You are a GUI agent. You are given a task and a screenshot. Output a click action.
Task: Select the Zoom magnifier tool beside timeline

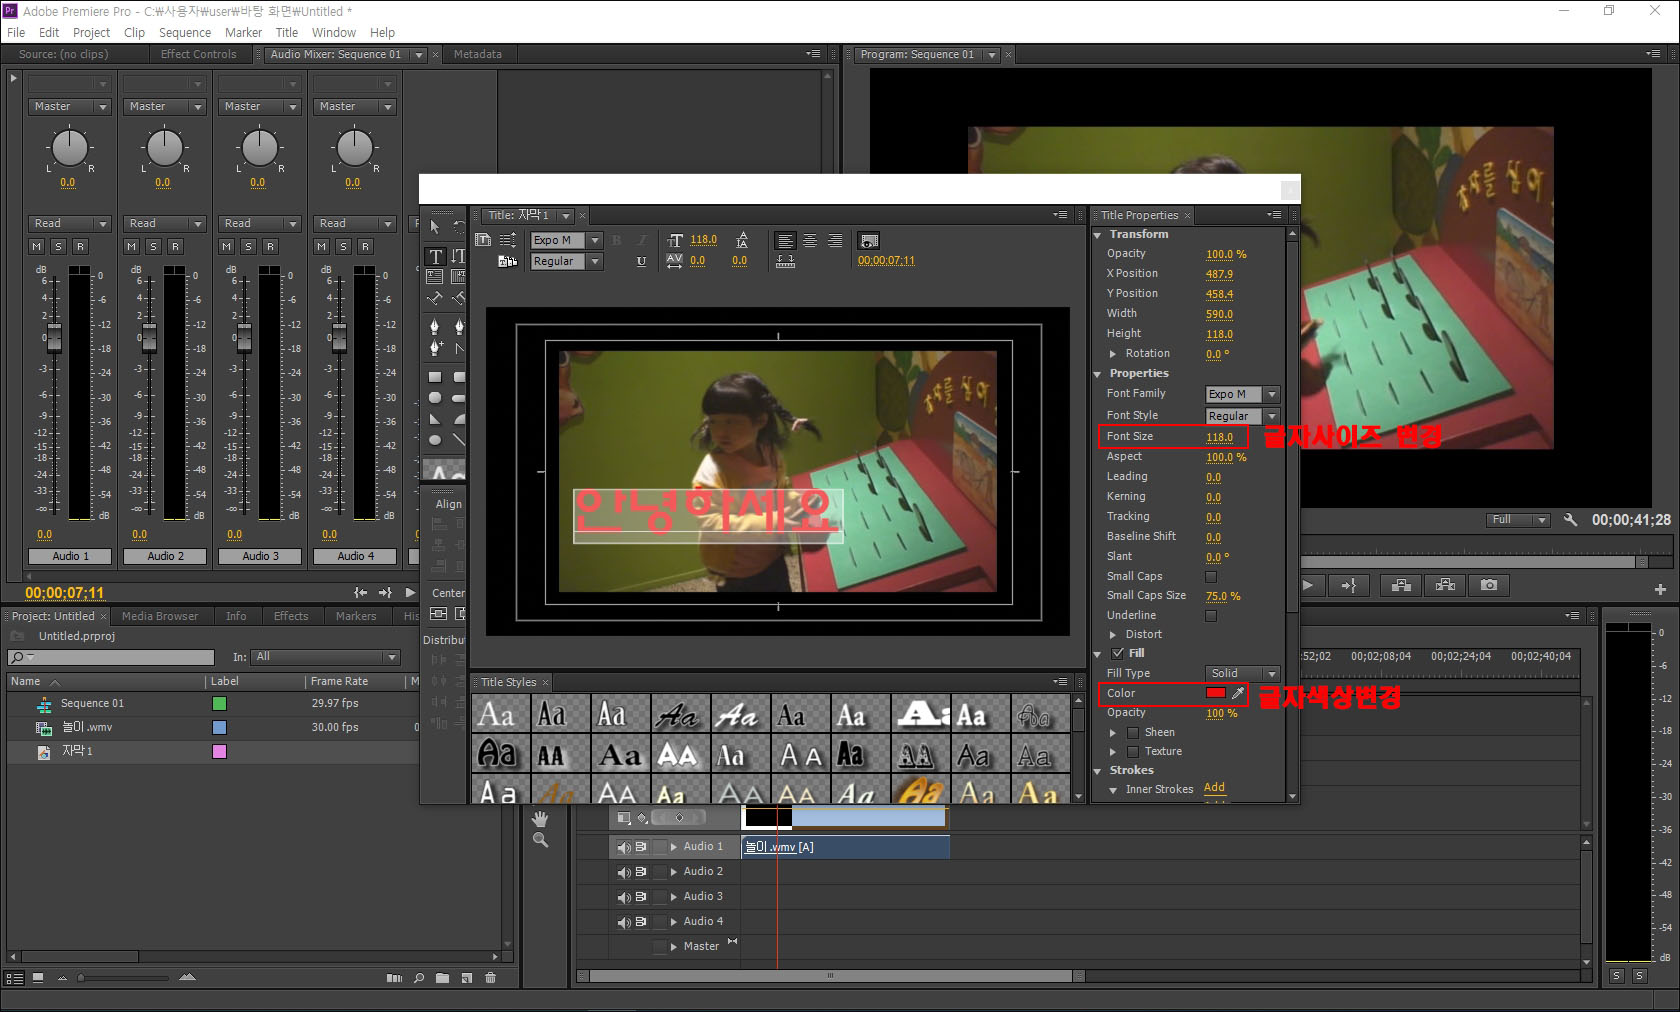[x=540, y=840]
